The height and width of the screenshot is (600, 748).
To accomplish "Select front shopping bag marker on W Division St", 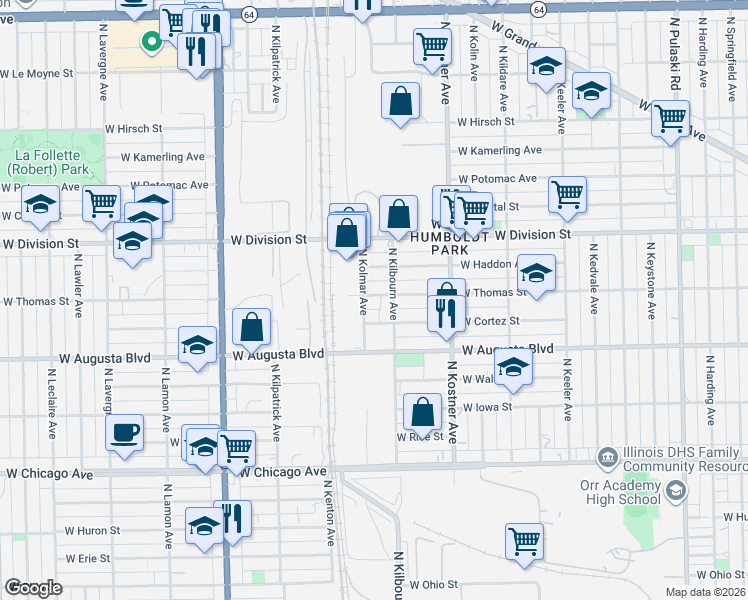I will click(x=347, y=236).
